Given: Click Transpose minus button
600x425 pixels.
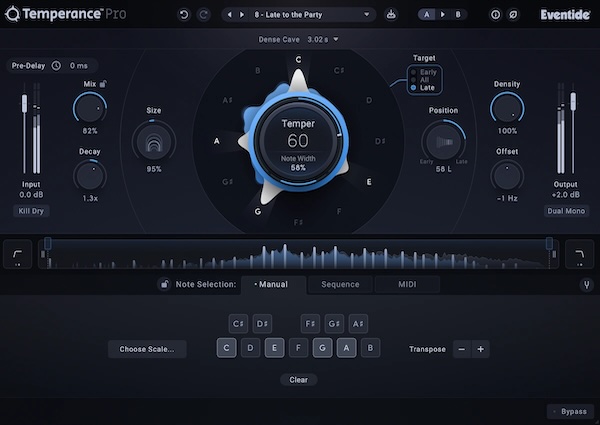Looking at the screenshot, I should (462, 349).
